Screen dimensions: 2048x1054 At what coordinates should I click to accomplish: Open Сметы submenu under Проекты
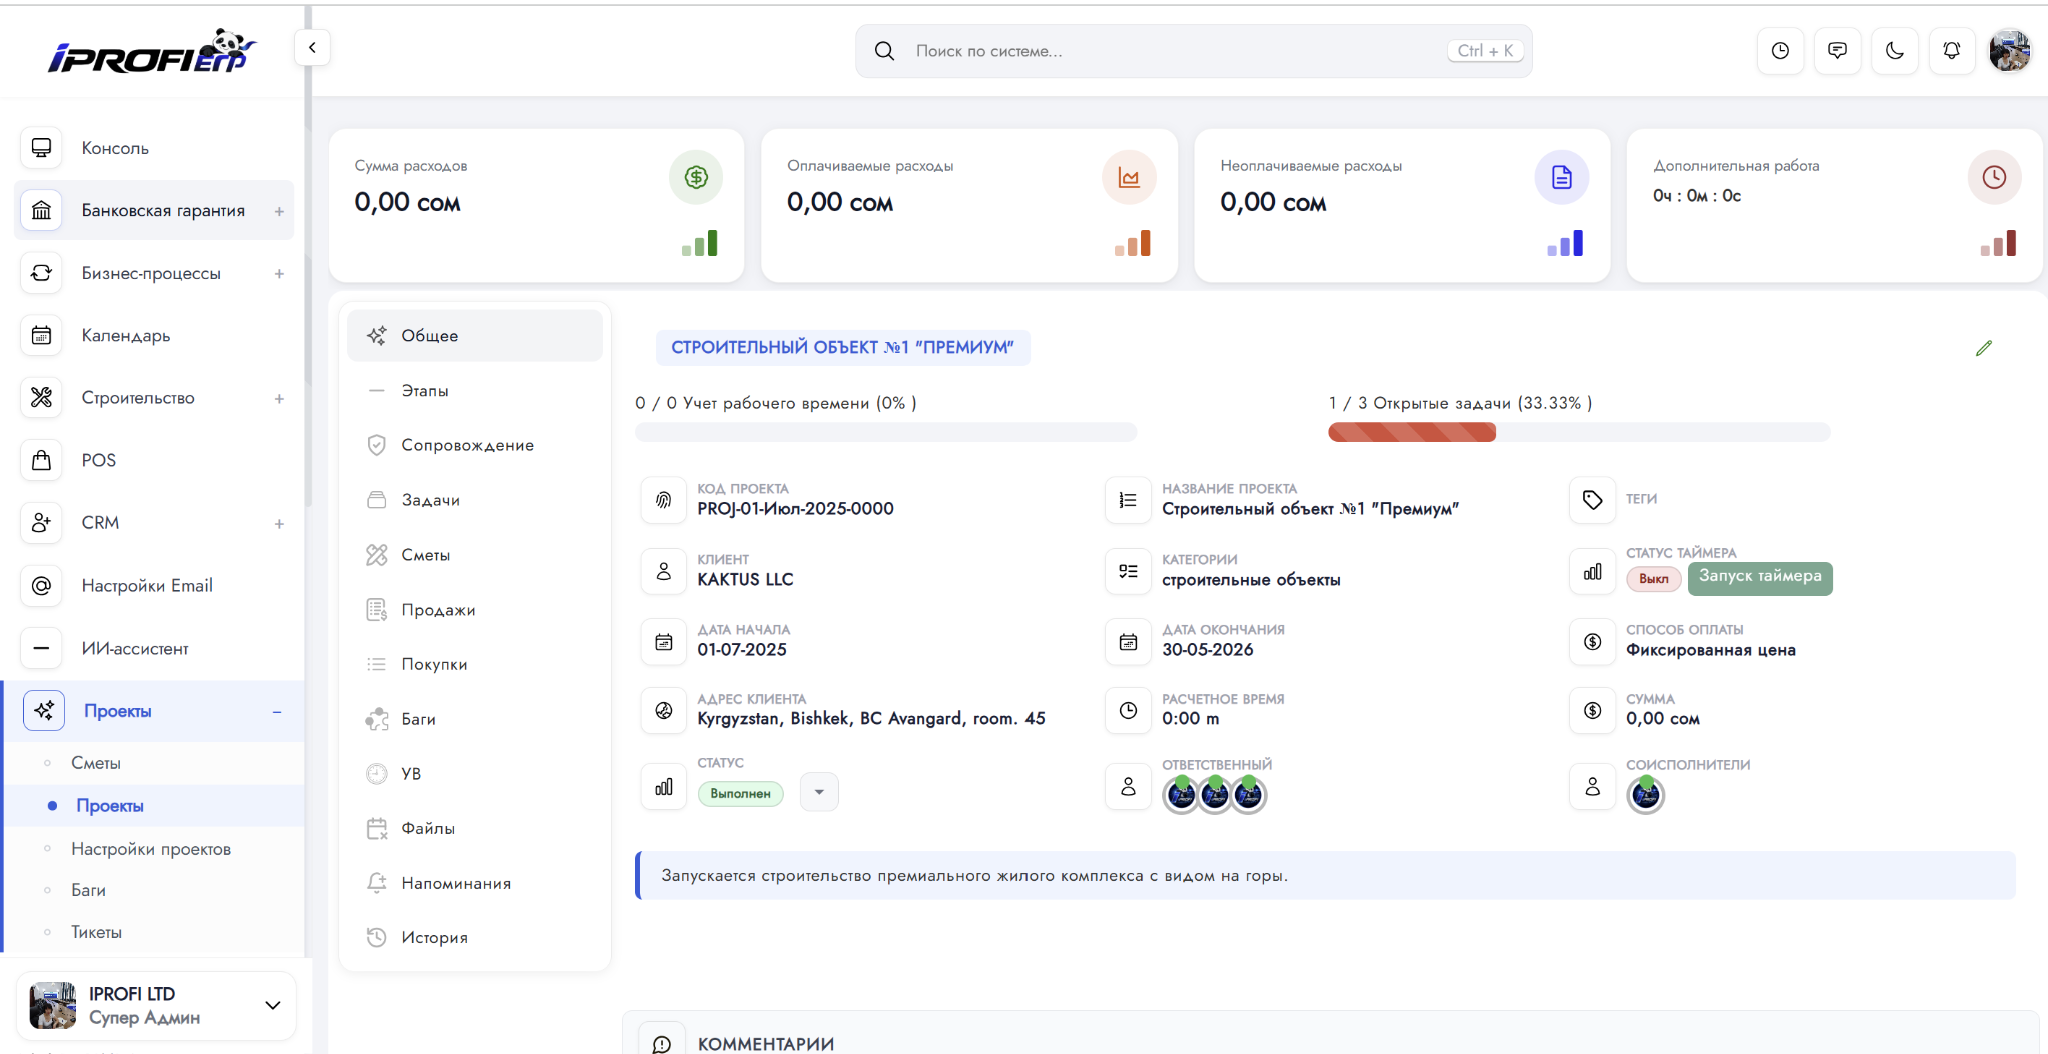tap(96, 763)
